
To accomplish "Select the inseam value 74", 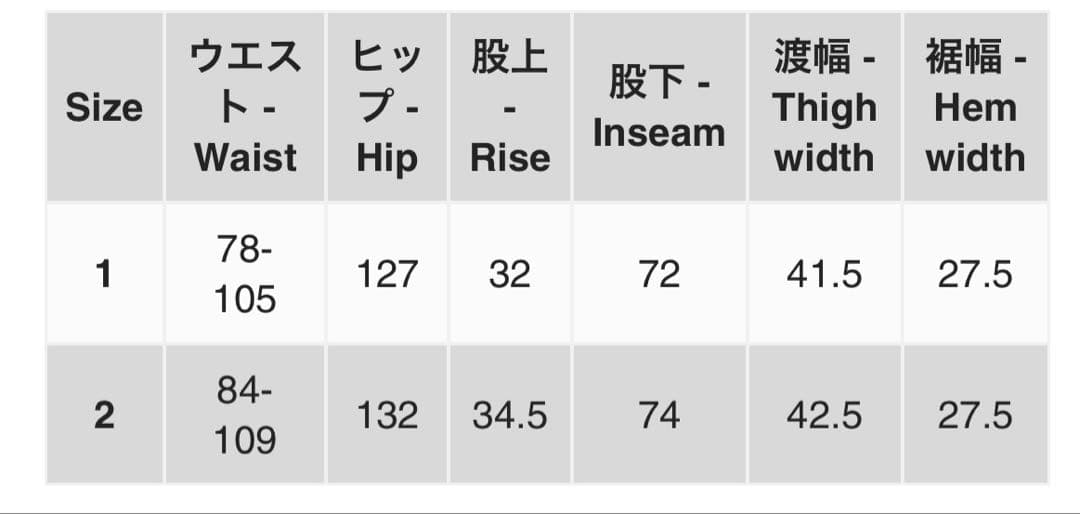I will (659, 415).
